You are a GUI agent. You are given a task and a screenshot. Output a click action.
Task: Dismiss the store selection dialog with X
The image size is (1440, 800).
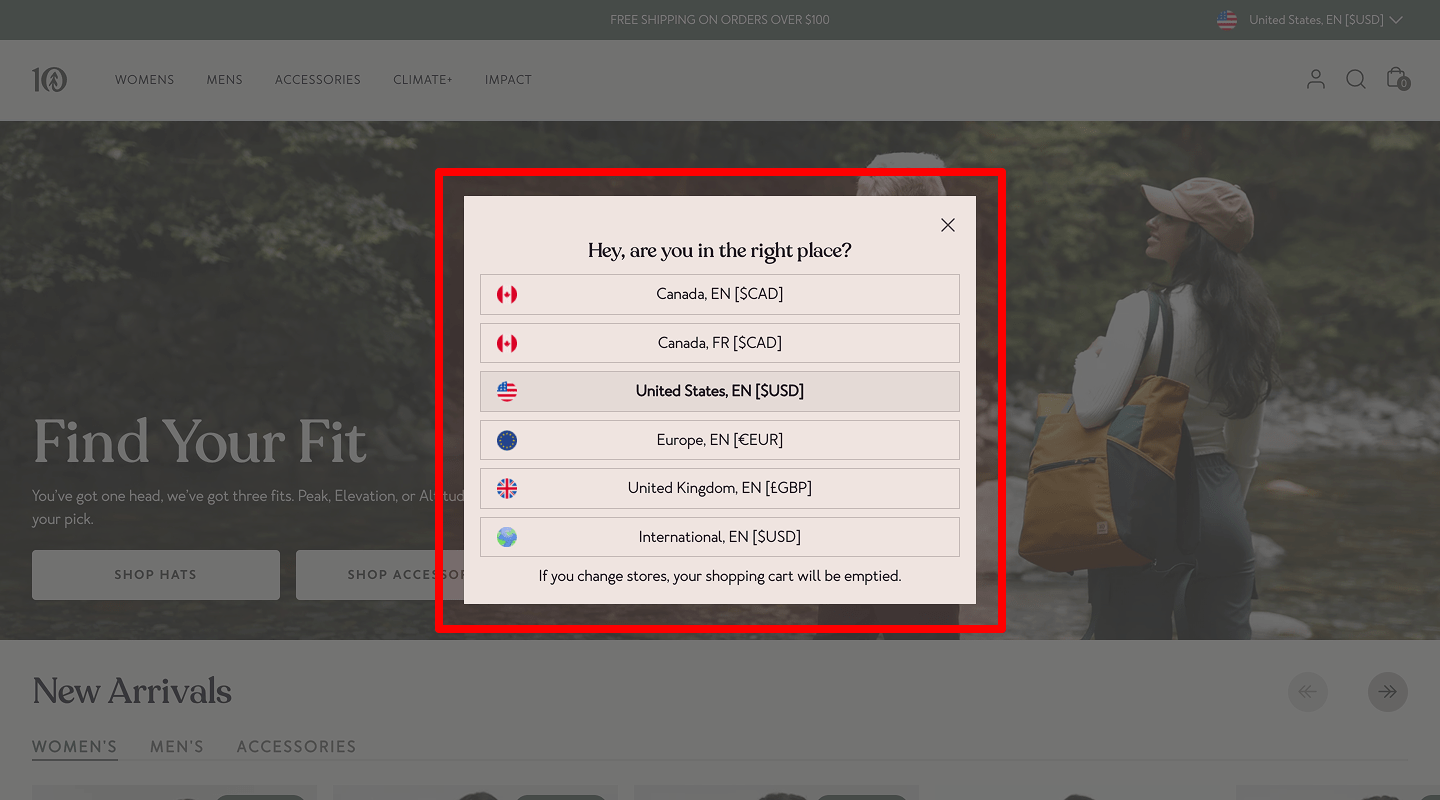click(x=947, y=225)
